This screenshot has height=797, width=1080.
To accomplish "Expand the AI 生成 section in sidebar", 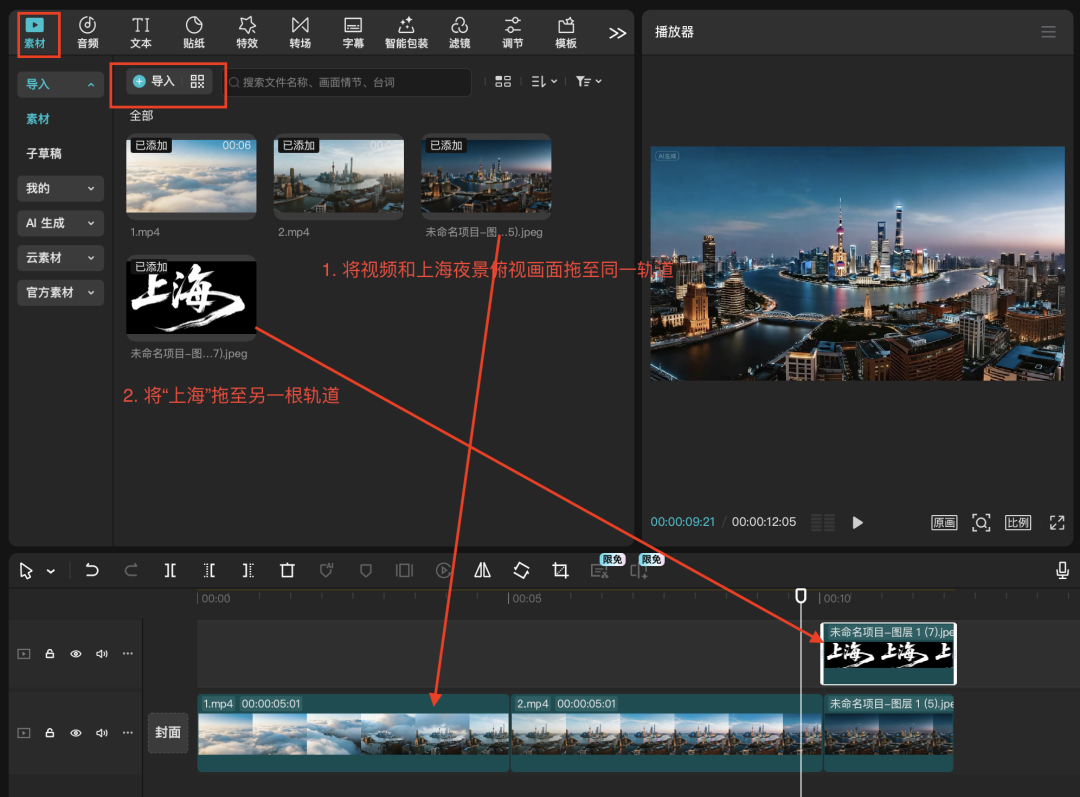I will click(x=61, y=223).
